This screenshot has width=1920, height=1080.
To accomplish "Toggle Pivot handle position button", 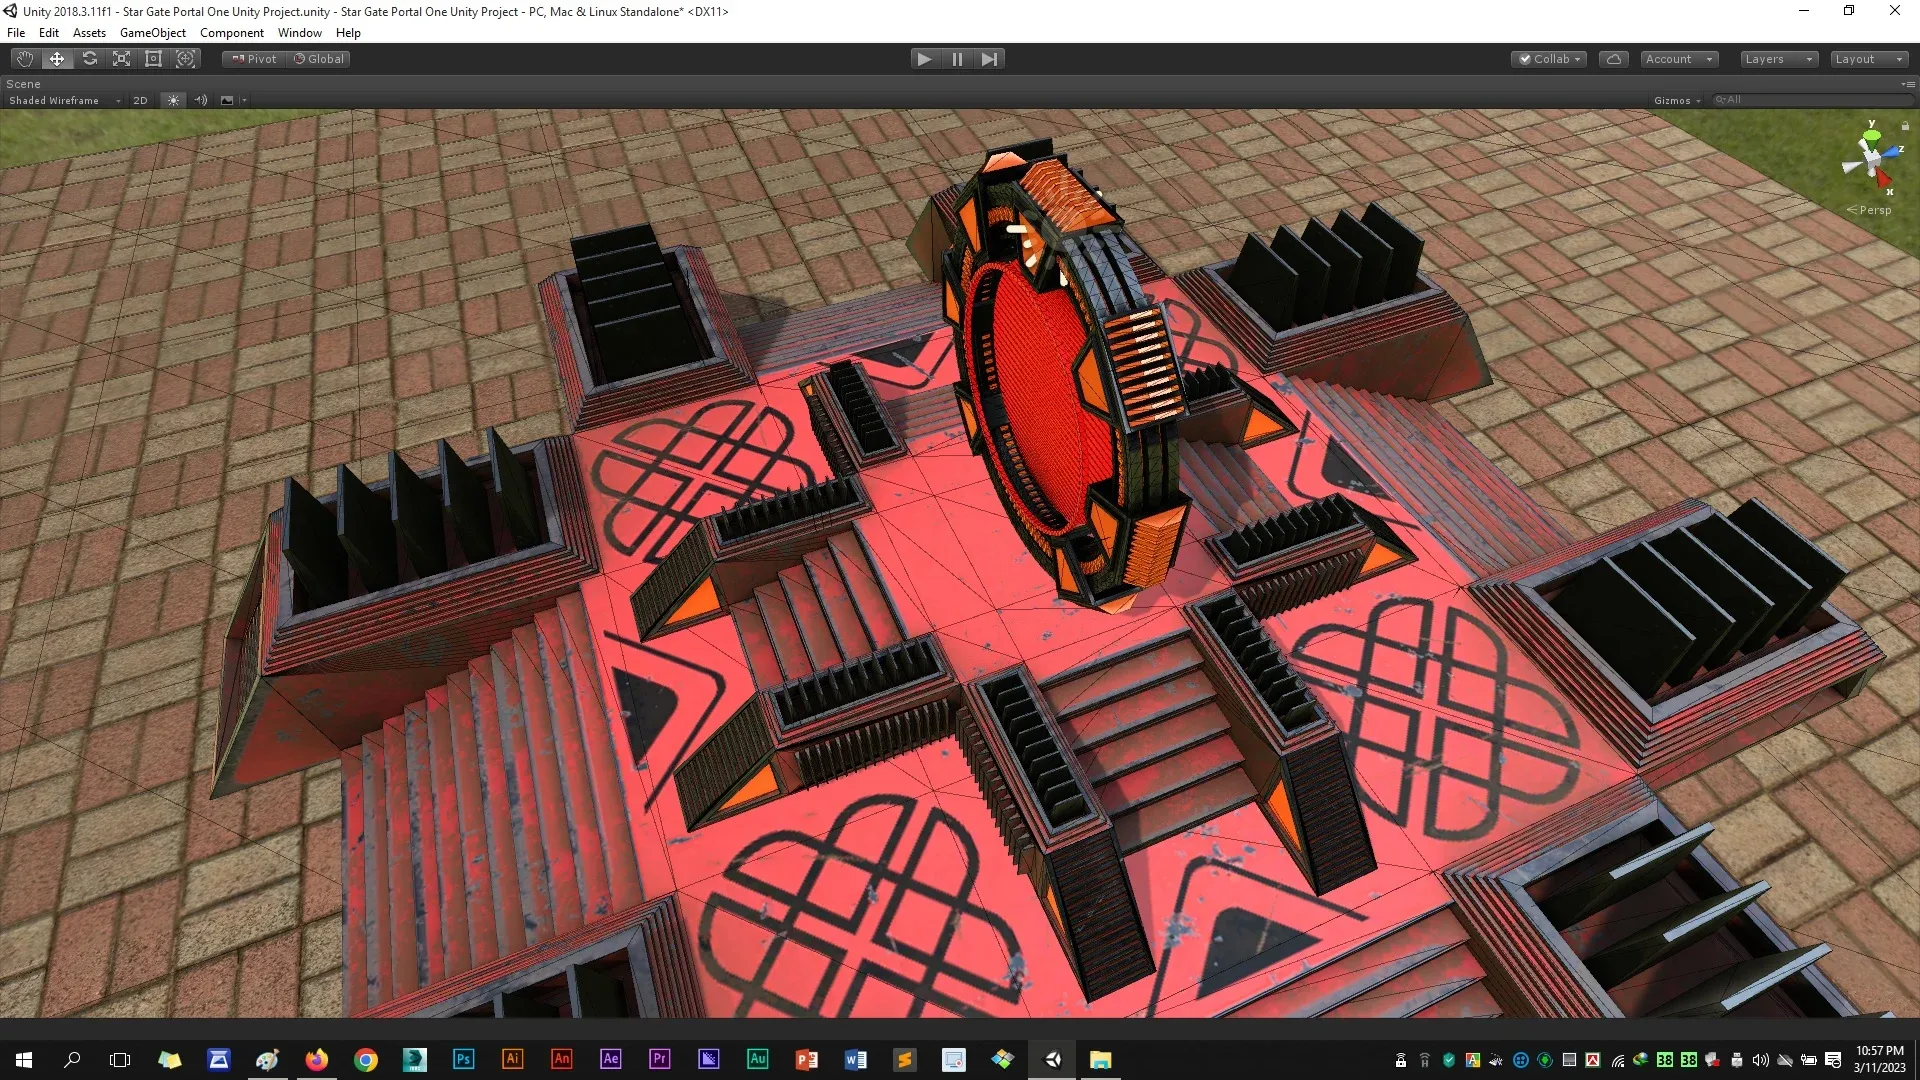I will [x=254, y=59].
